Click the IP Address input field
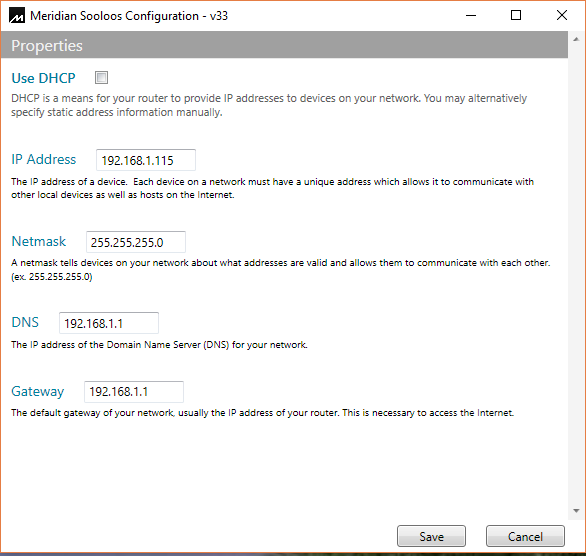 click(146, 160)
